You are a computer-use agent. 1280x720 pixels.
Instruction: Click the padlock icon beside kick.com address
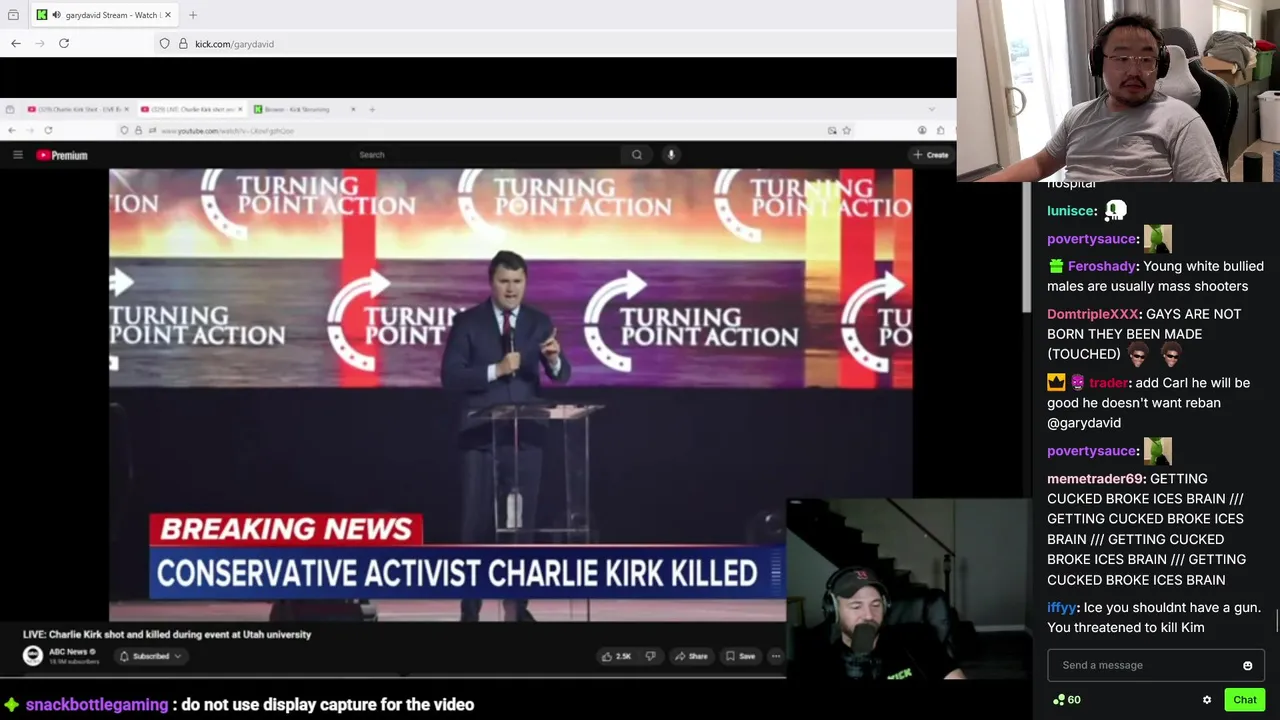pos(183,44)
